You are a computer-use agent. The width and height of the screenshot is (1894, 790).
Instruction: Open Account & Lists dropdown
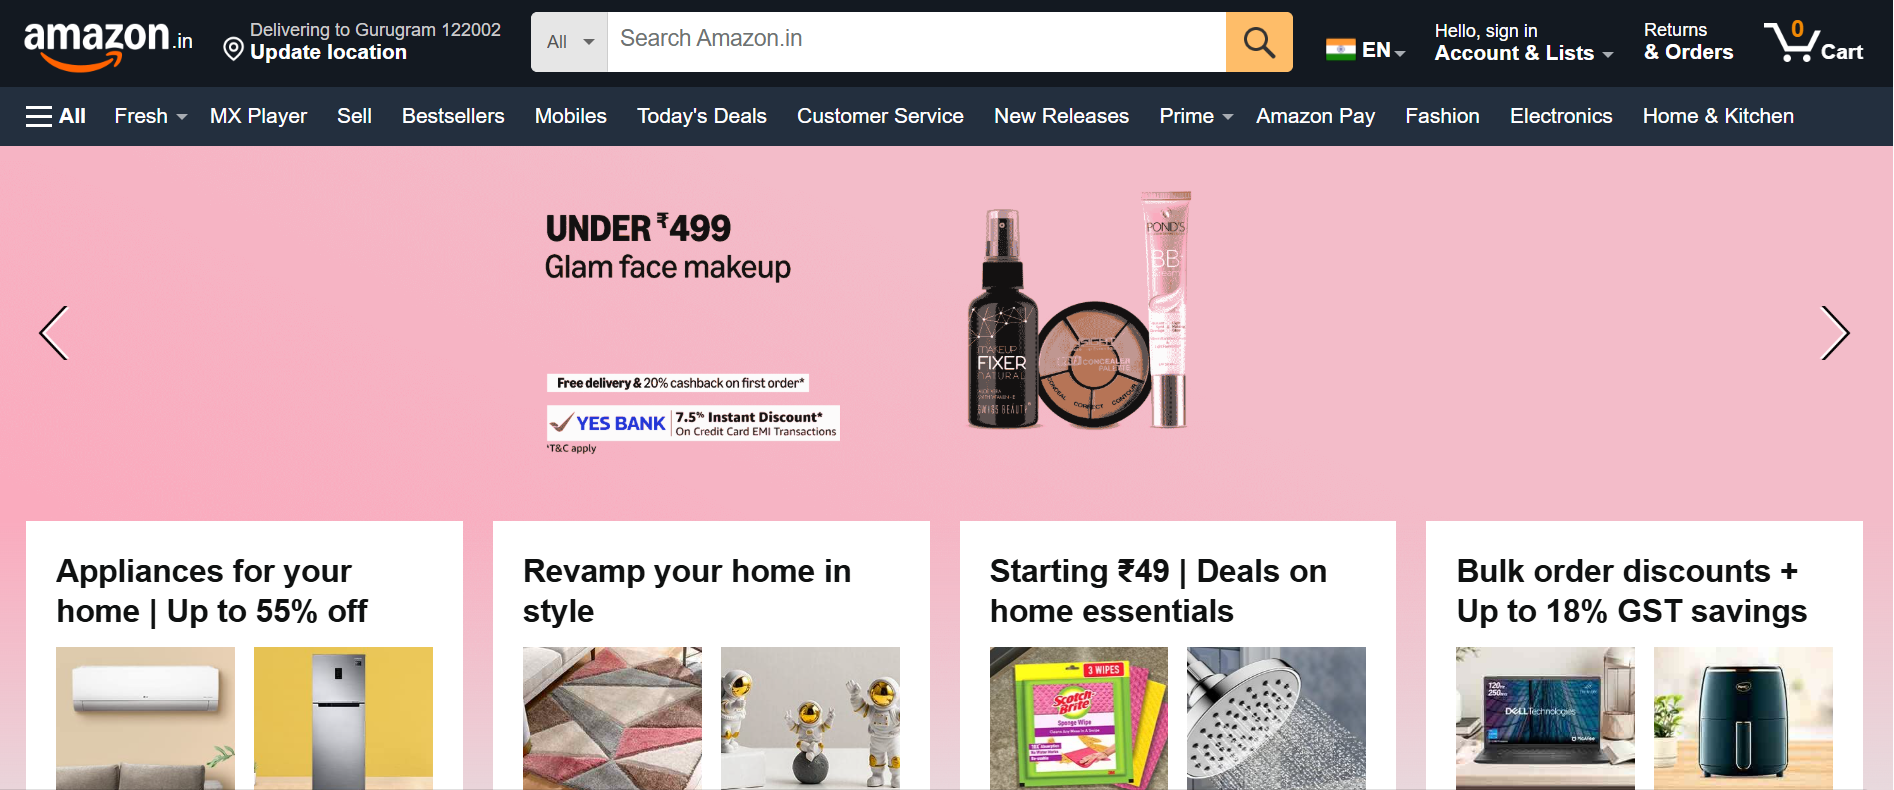(x=1524, y=42)
